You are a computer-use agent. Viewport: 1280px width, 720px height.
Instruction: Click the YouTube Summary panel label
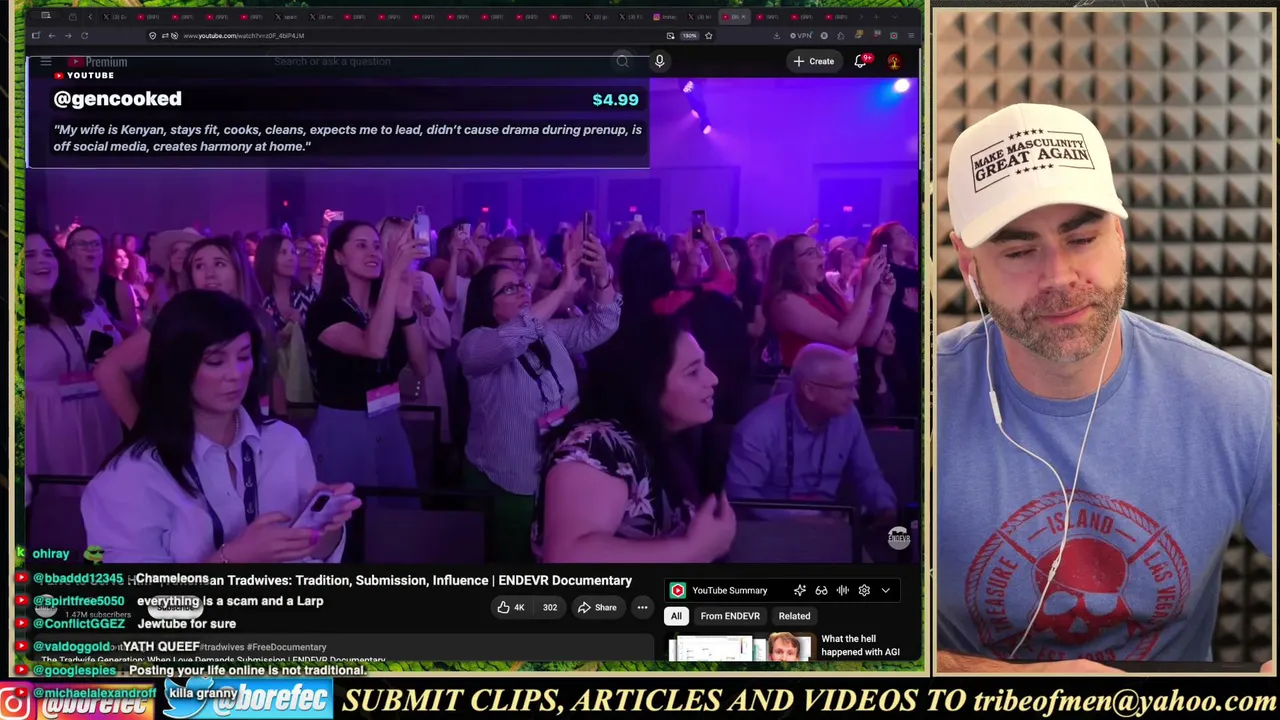coord(730,591)
